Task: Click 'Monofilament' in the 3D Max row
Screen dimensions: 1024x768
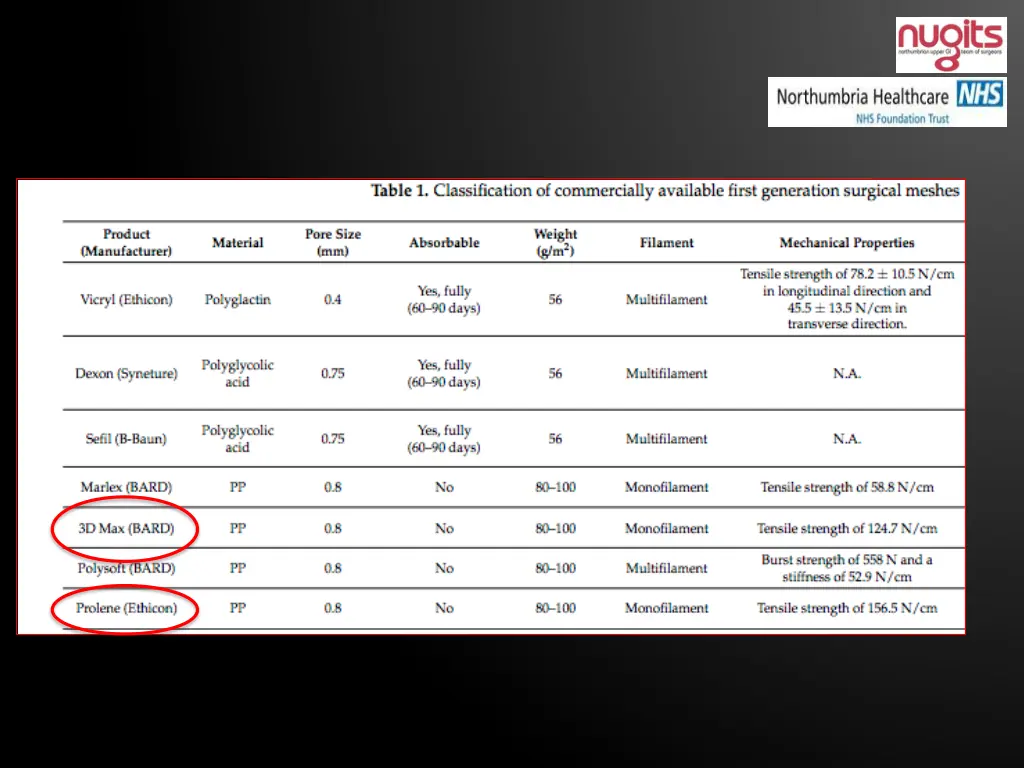Action: (x=666, y=528)
